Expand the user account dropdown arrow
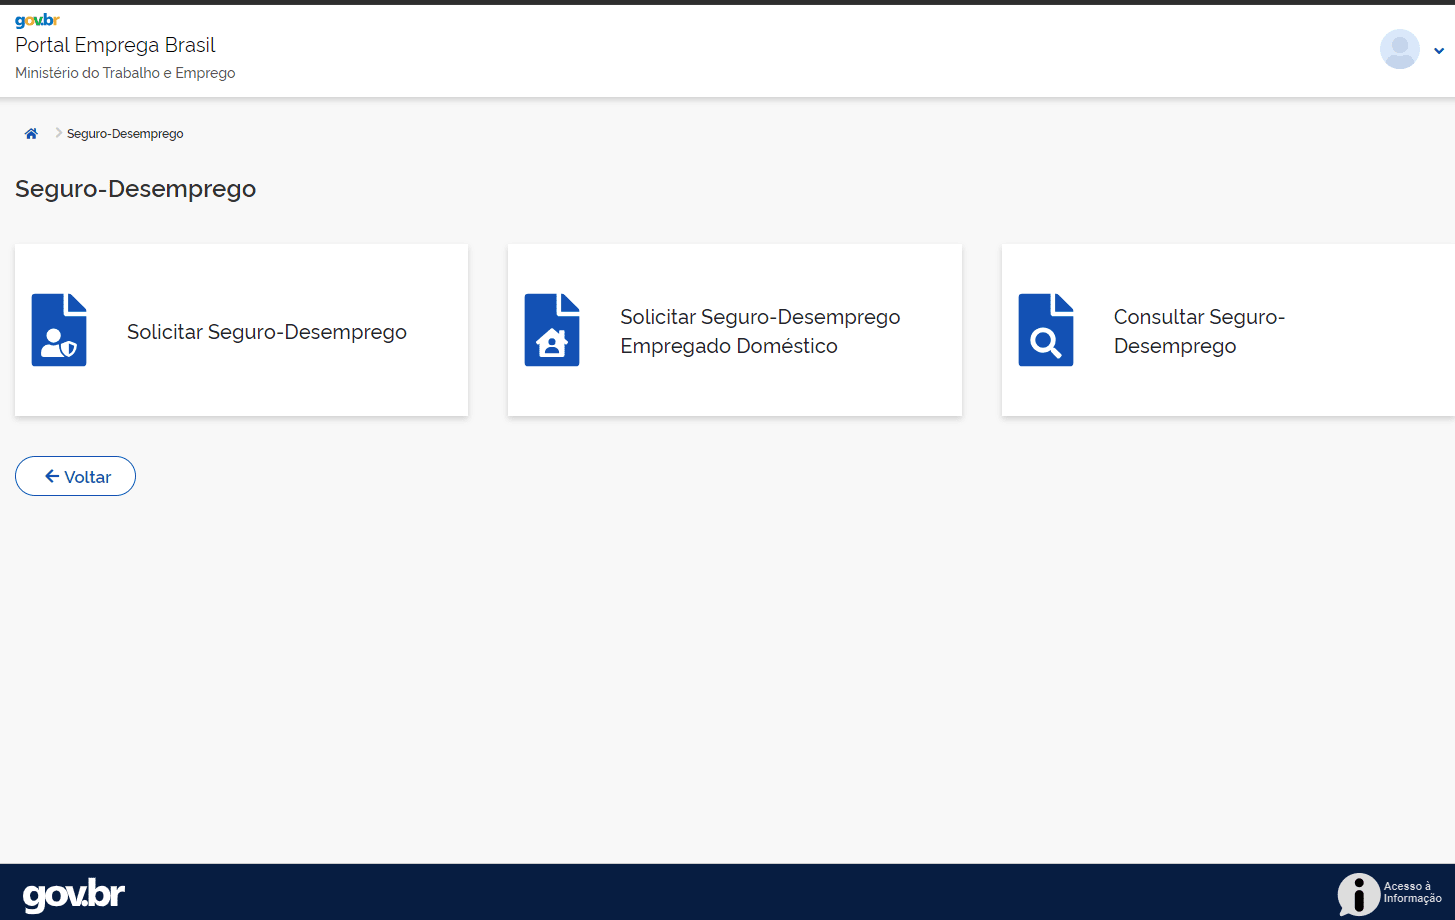 click(1438, 51)
